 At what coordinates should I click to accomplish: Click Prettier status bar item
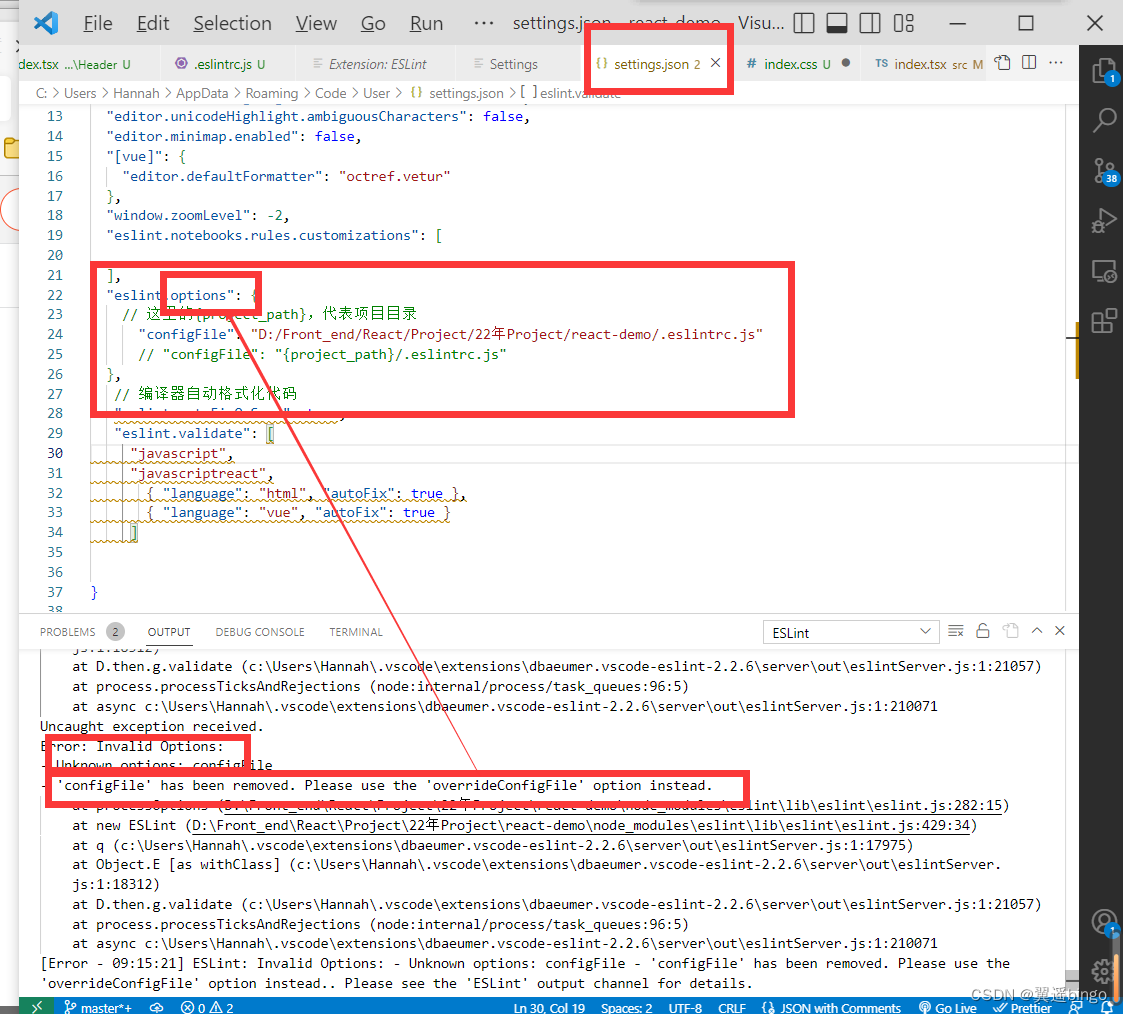1021,1007
